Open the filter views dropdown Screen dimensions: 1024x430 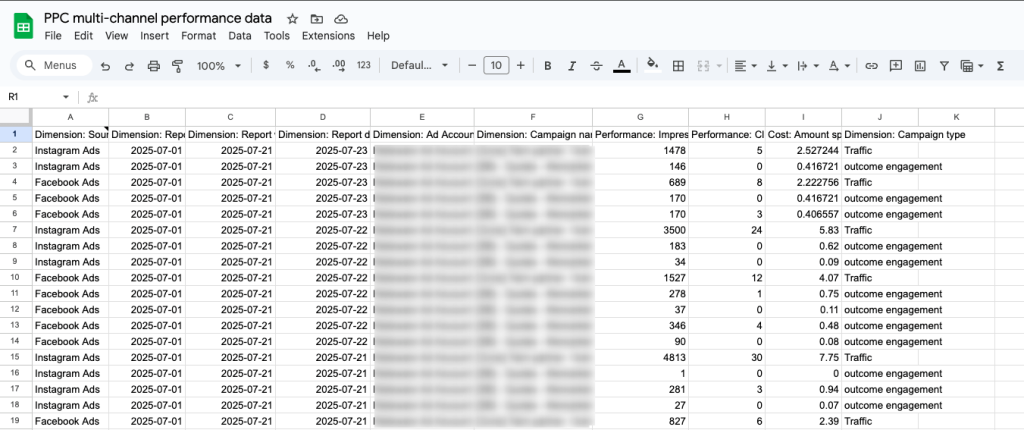tap(972, 65)
